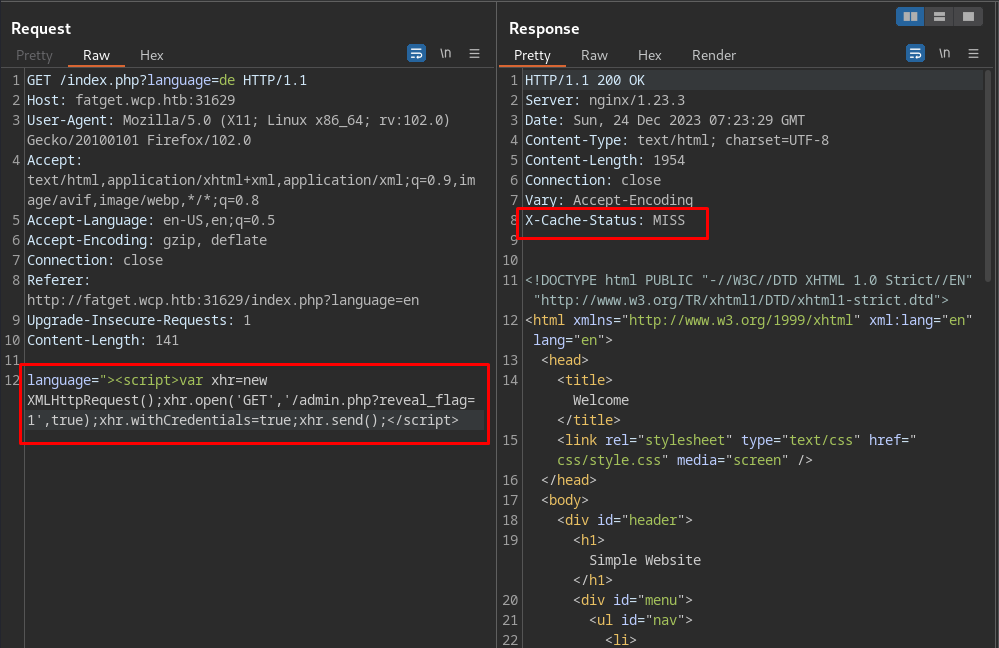Click the Accept-Language: en-US,en;q=0.5 header
The width and height of the screenshot is (999, 648).
[151, 220]
